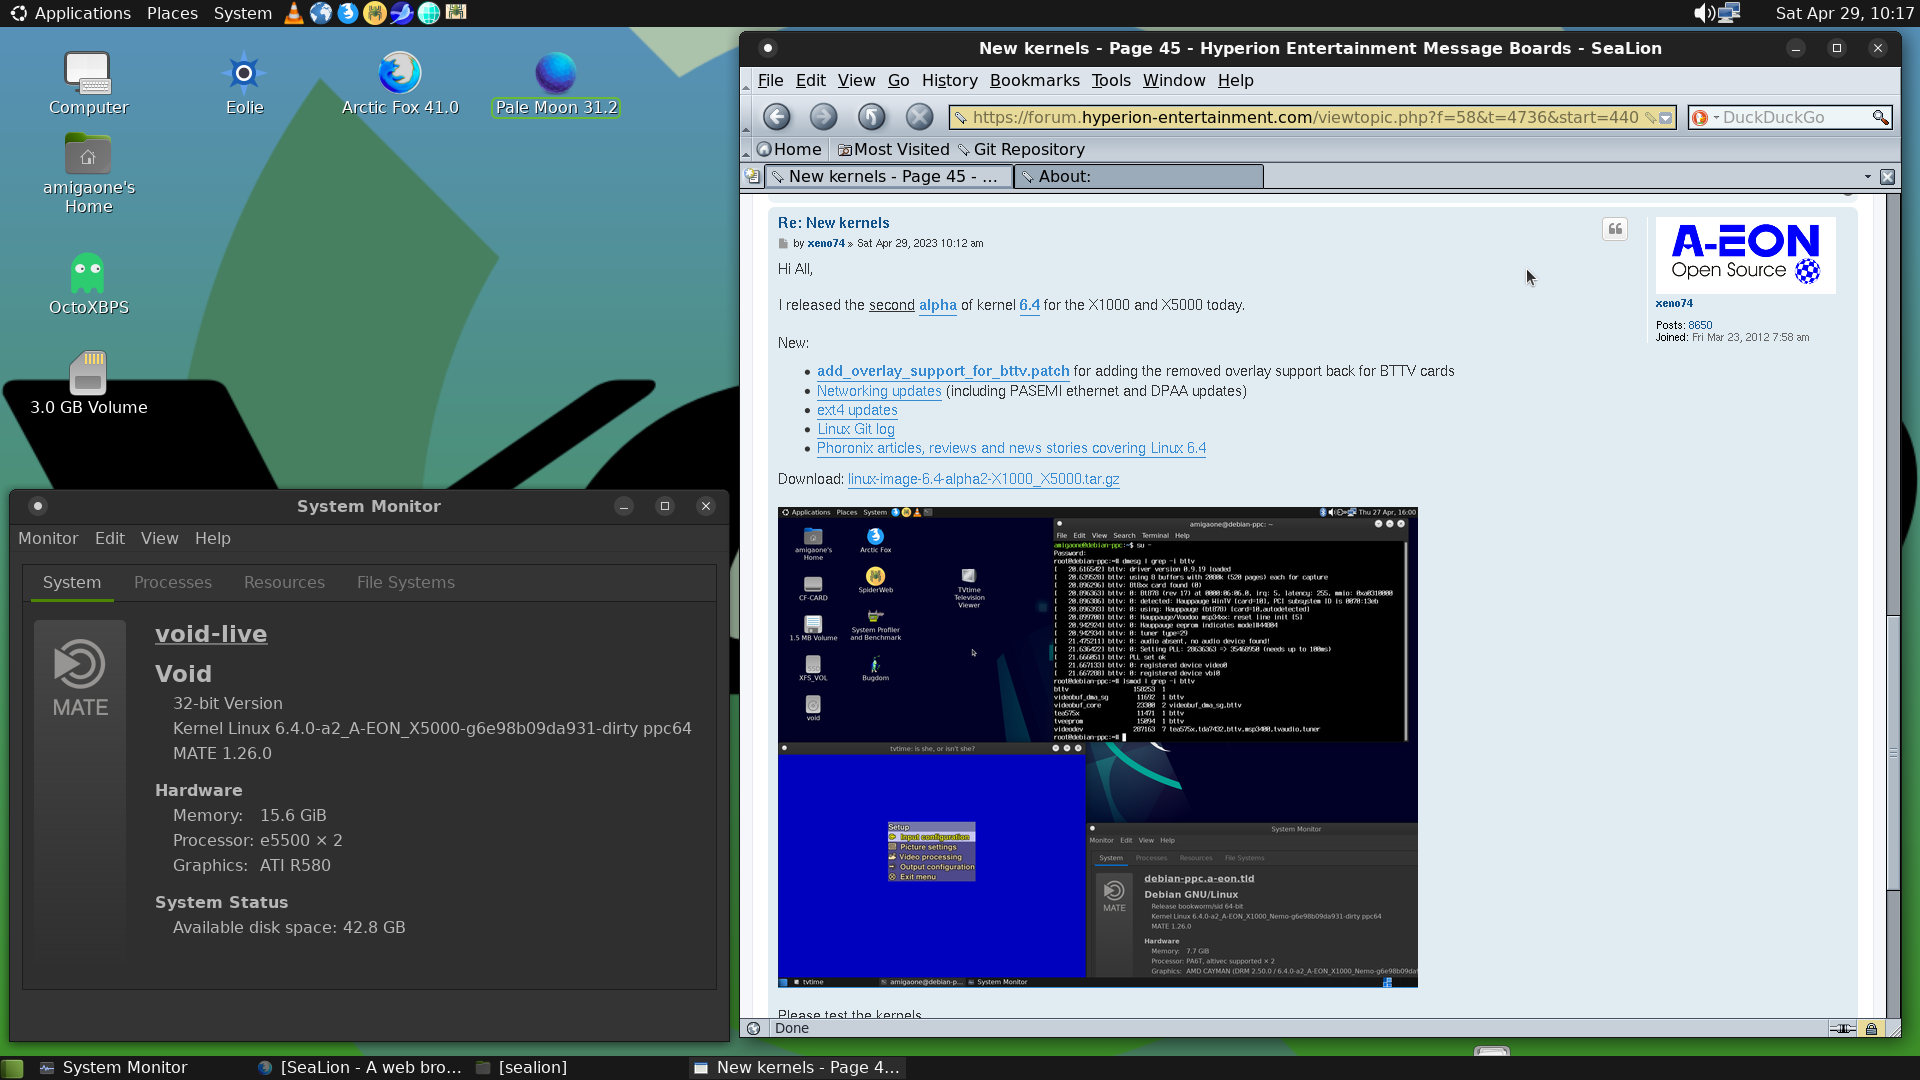
Task: Click the network connection tray icon
Action: coord(1730,13)
